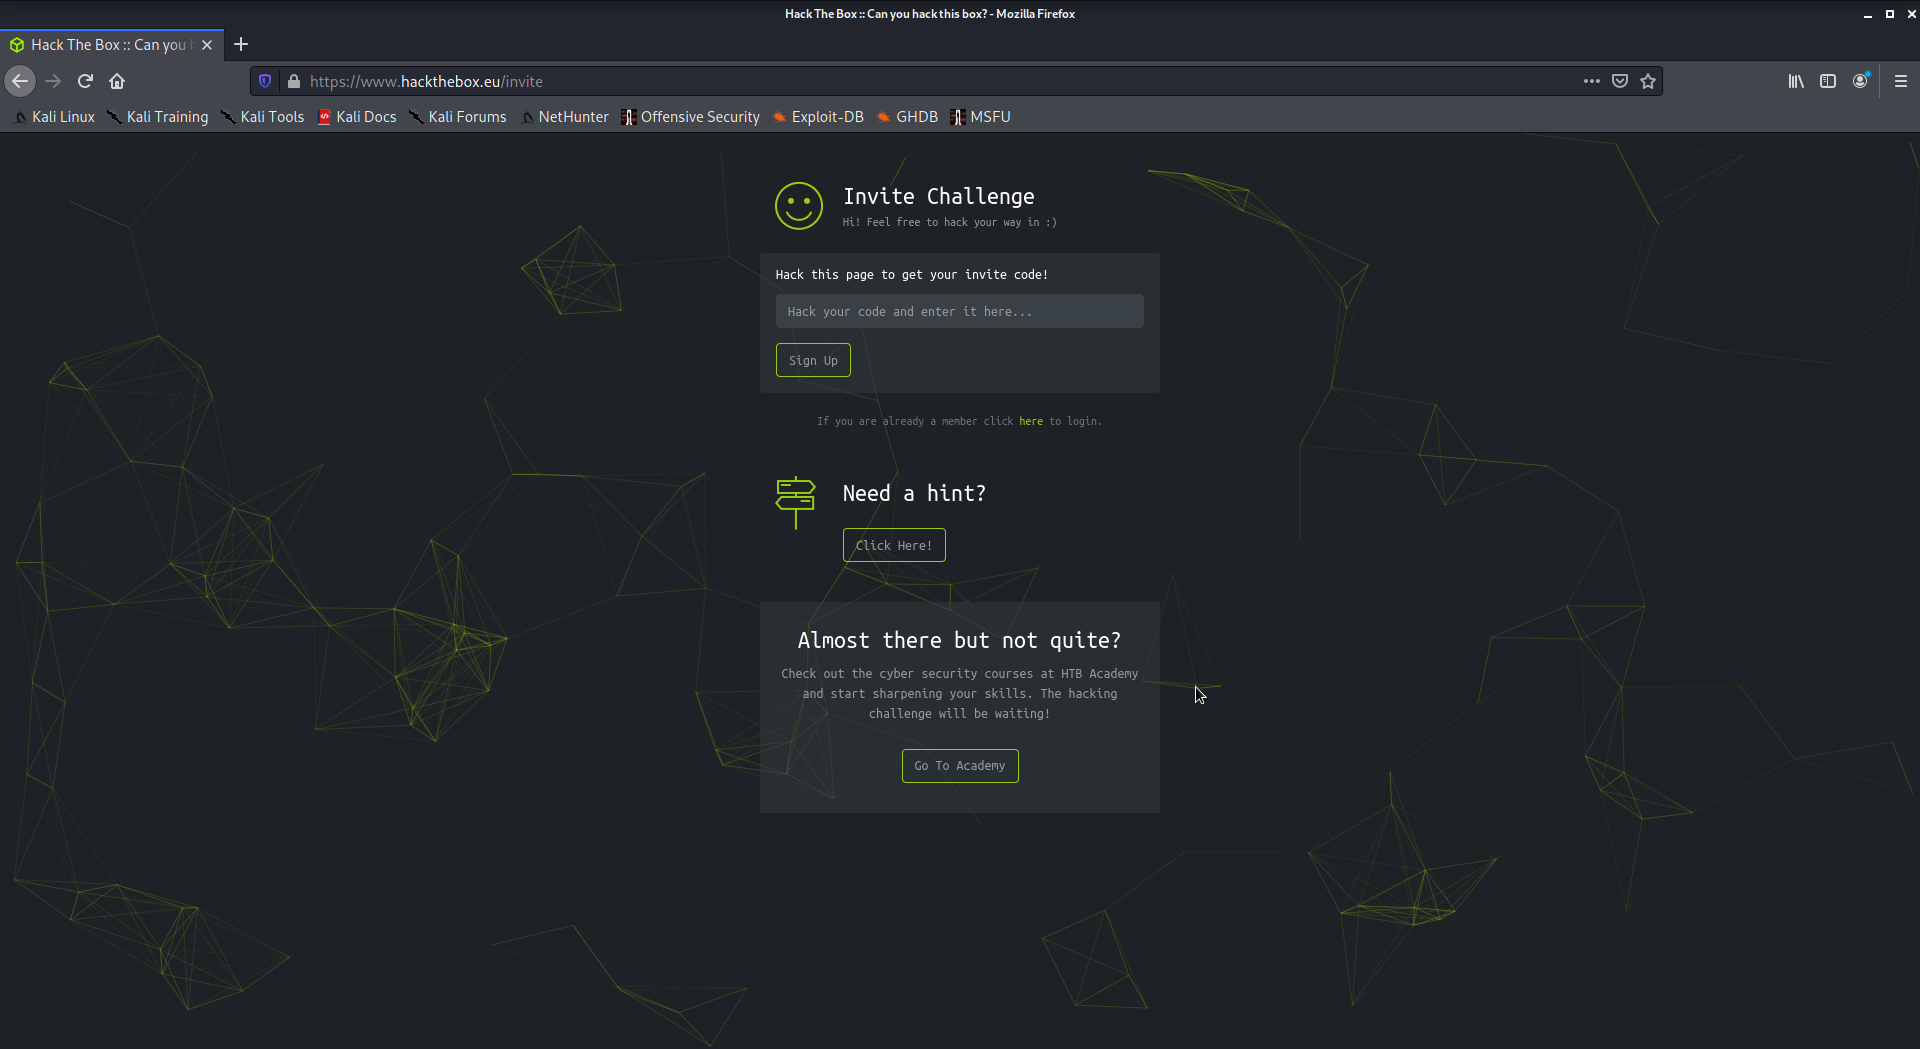Open the Kali Tools bookmark
Screen dimensions: 1920x1049
pyautogui.click(x=262, y=117)
